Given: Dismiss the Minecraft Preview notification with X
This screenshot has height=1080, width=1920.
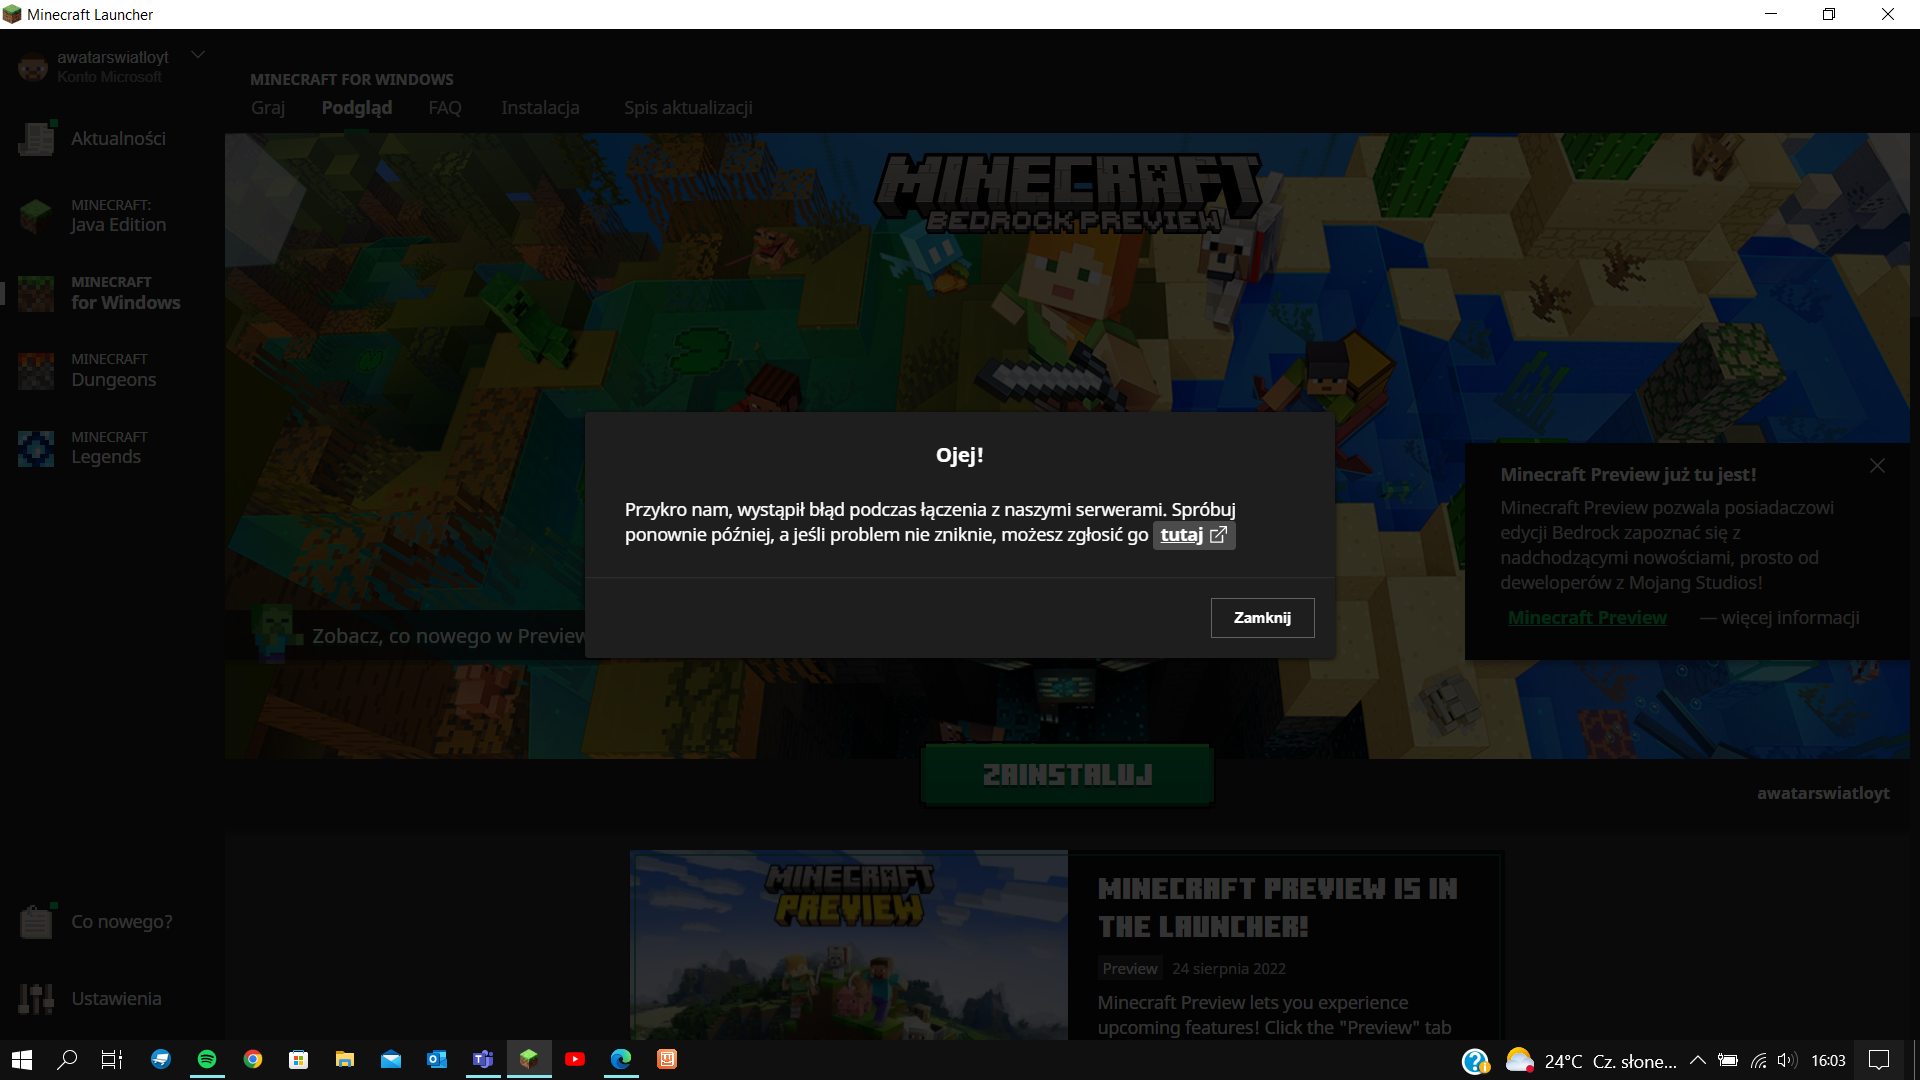Looking at the screenshot, I should [x=1877, y=466].
